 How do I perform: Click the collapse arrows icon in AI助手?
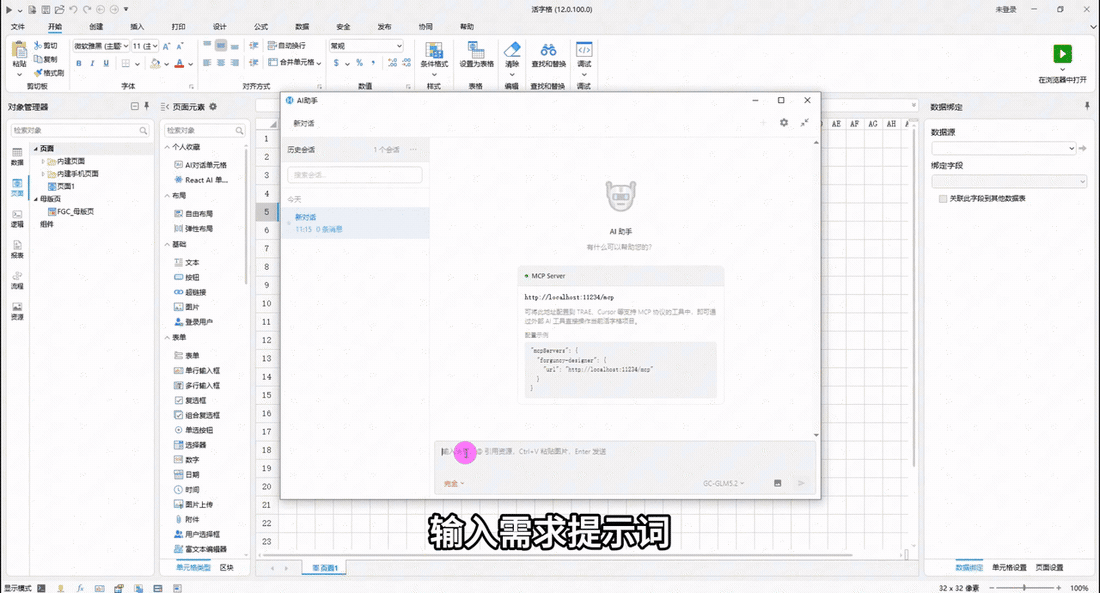(805, 123)
